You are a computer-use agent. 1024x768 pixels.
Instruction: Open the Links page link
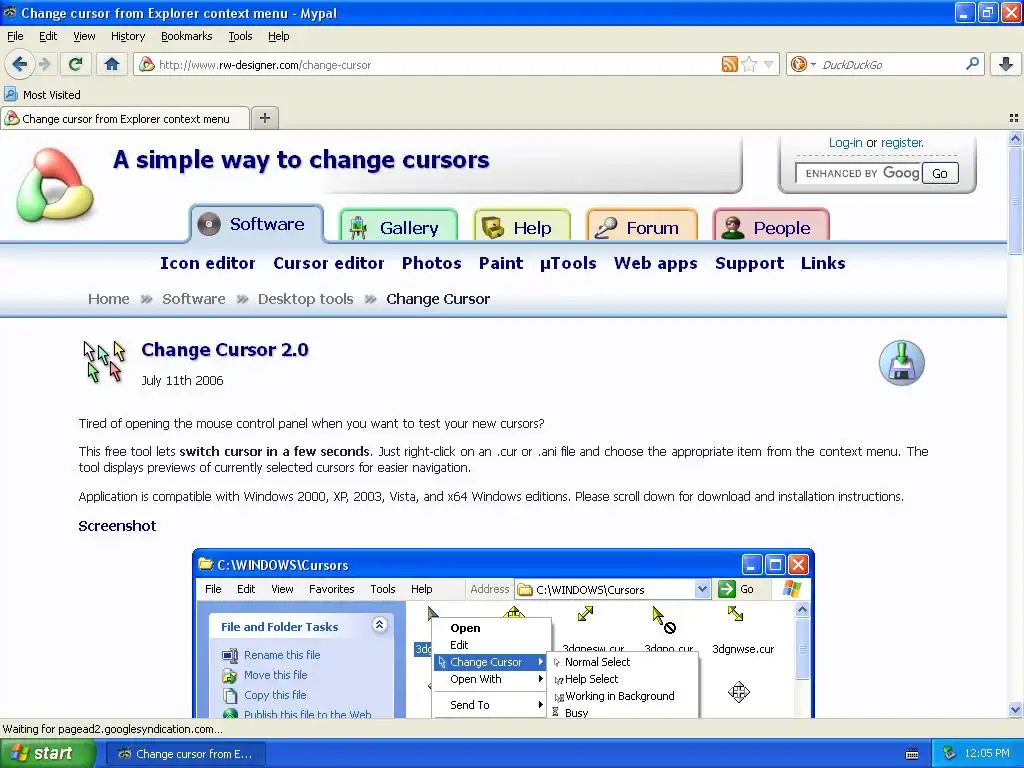pos(823,263)
